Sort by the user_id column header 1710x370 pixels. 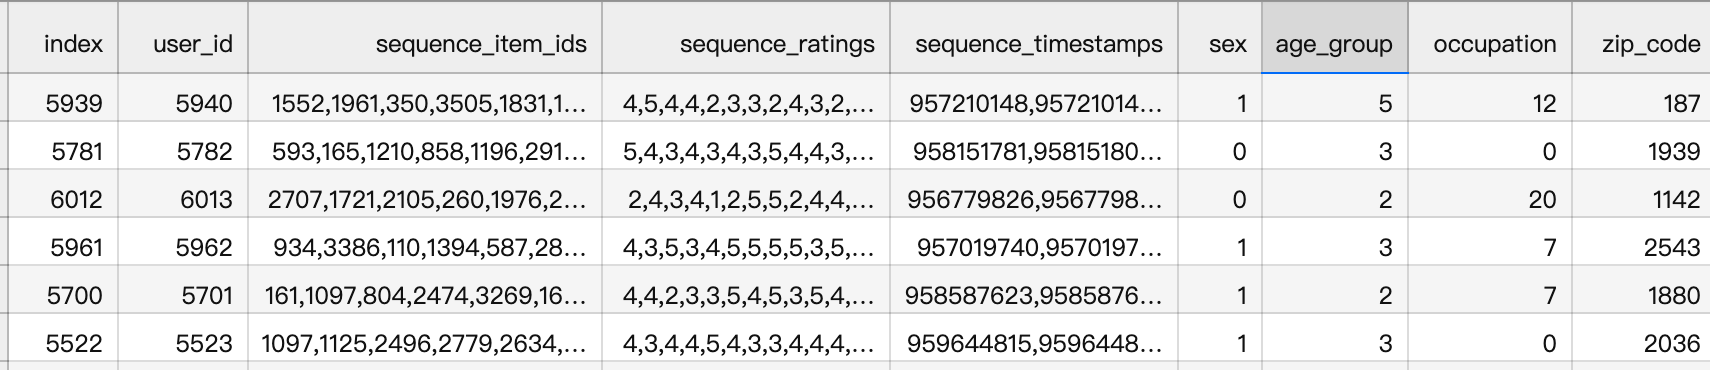(183, 44)
